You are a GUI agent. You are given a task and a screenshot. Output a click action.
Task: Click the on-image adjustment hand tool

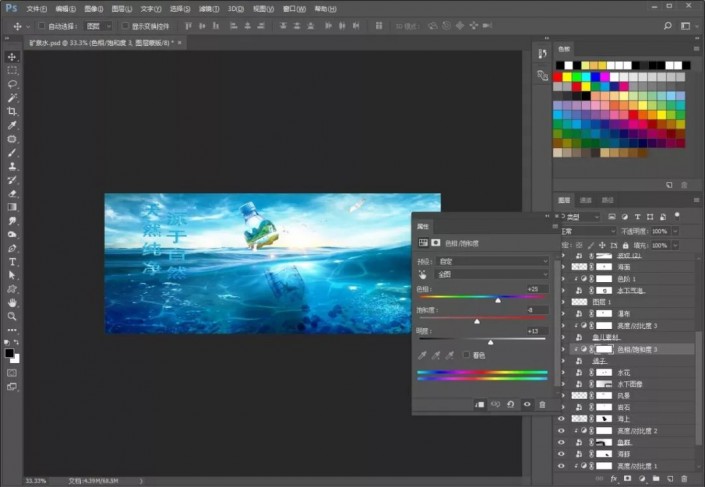(422, 274)
